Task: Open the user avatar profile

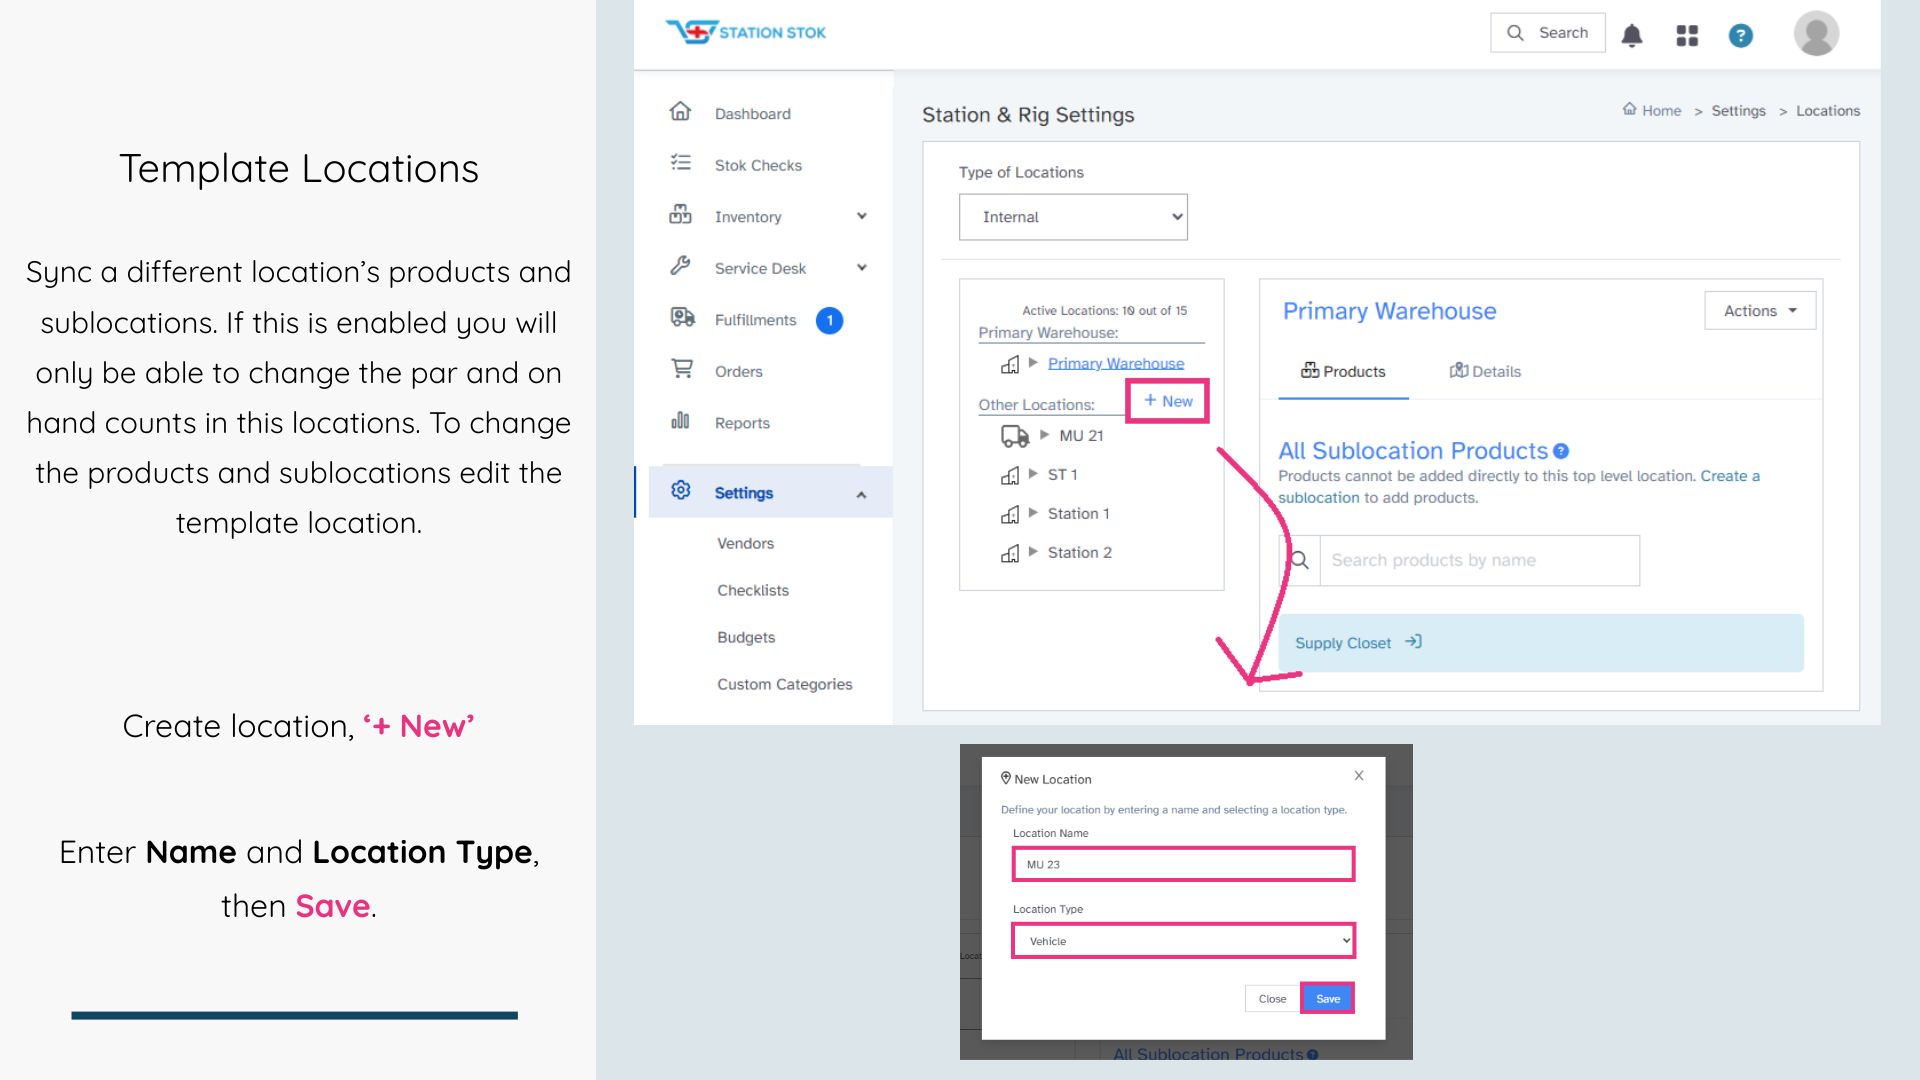Action: [x=1816, y=34]
